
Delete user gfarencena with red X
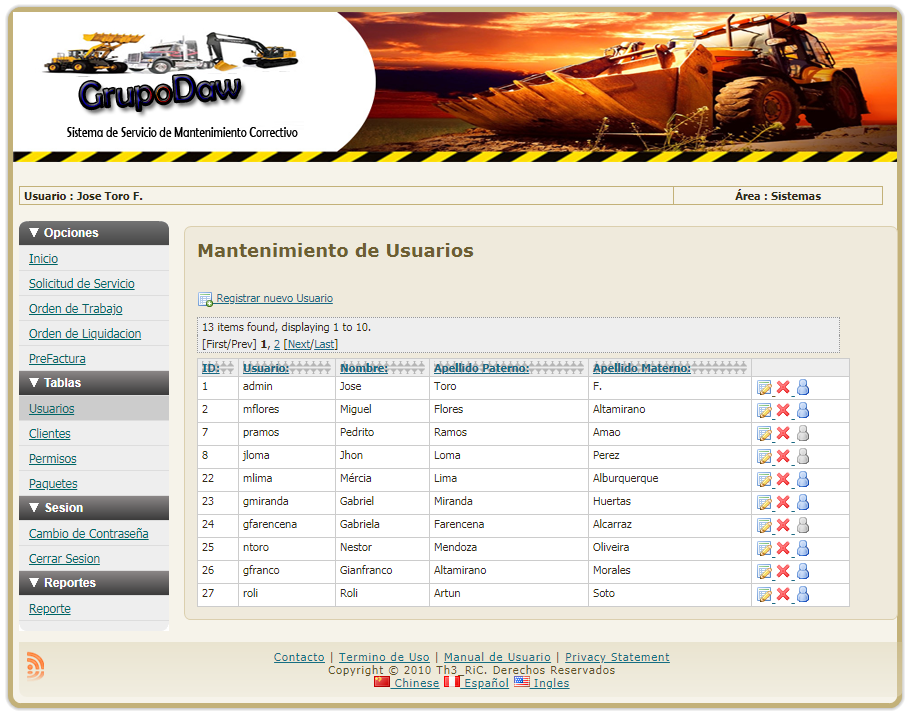click(783, 525)
